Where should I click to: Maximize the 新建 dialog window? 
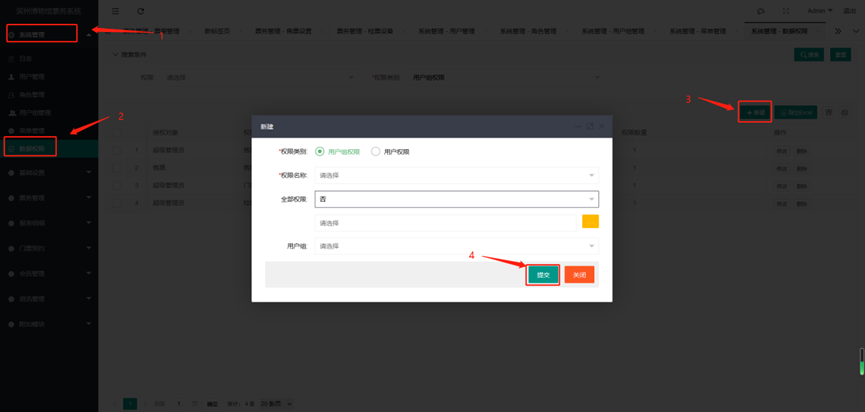pyautogui.click(x=590, y=127)
